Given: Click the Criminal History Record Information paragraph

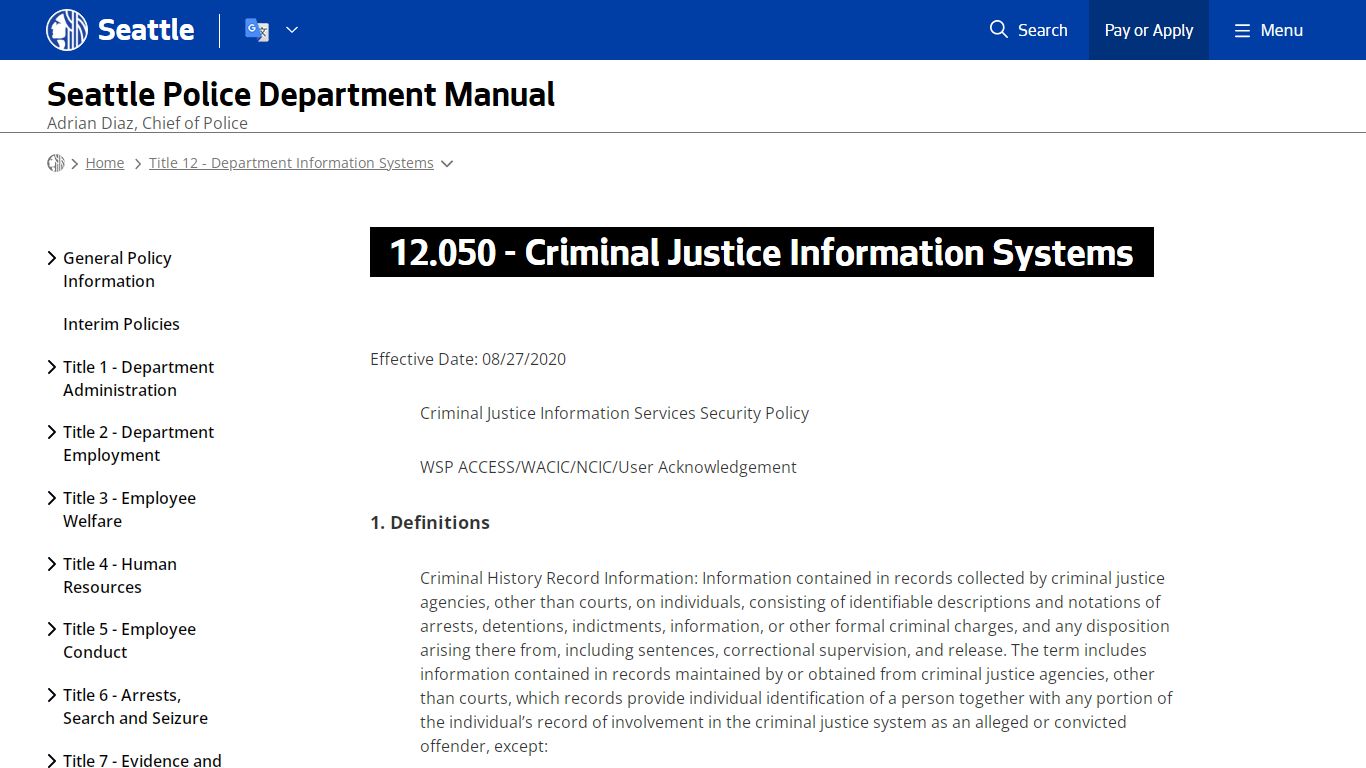Looking at the screenshot, I should (x=796, y=662).
